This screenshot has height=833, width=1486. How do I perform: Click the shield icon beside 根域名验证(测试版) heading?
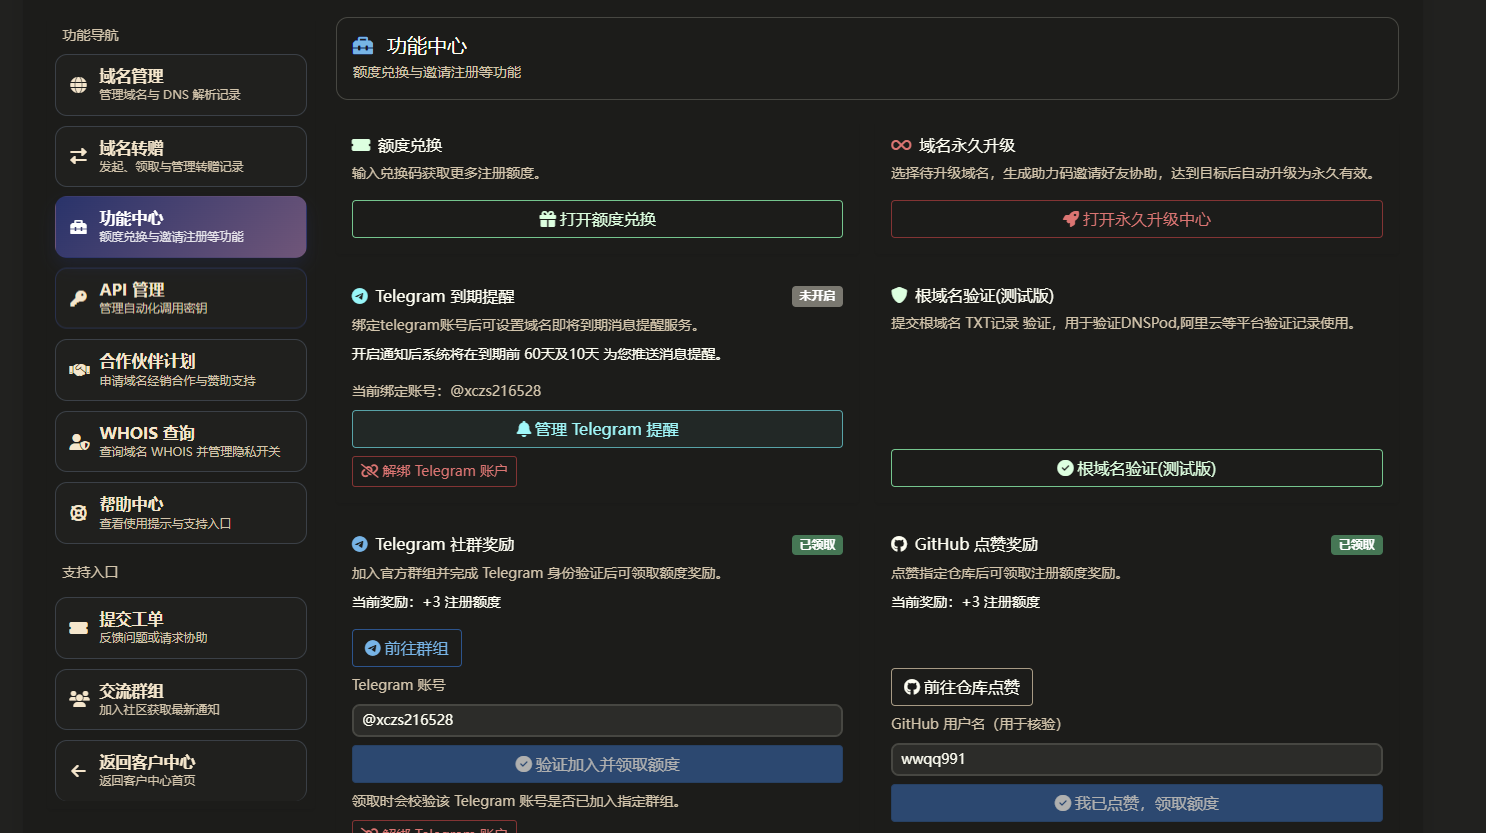(899, 295)
